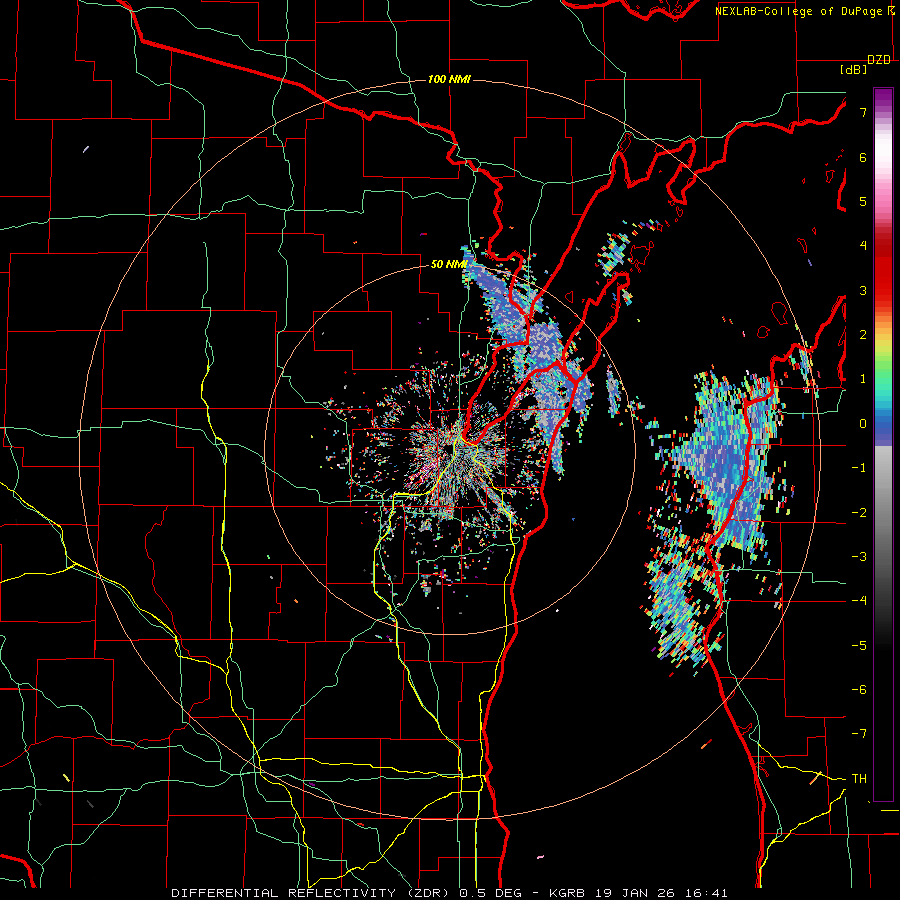Viewport: 900px width, 900px height.
Task: Click the DZD label above the color bar
Action: click(x=879, y=60)
